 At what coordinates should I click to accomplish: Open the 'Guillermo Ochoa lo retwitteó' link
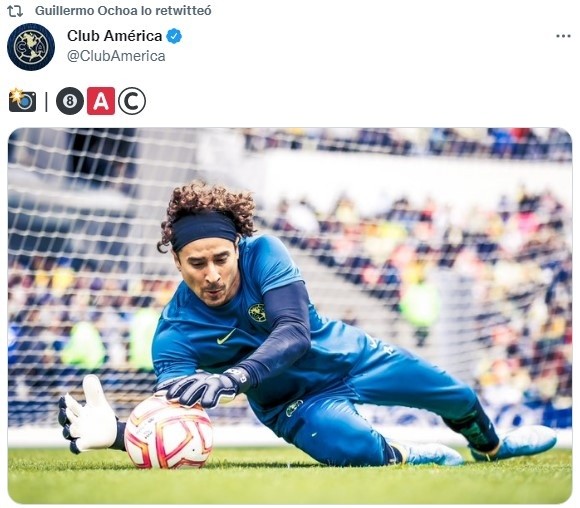(x=123, y=11)
